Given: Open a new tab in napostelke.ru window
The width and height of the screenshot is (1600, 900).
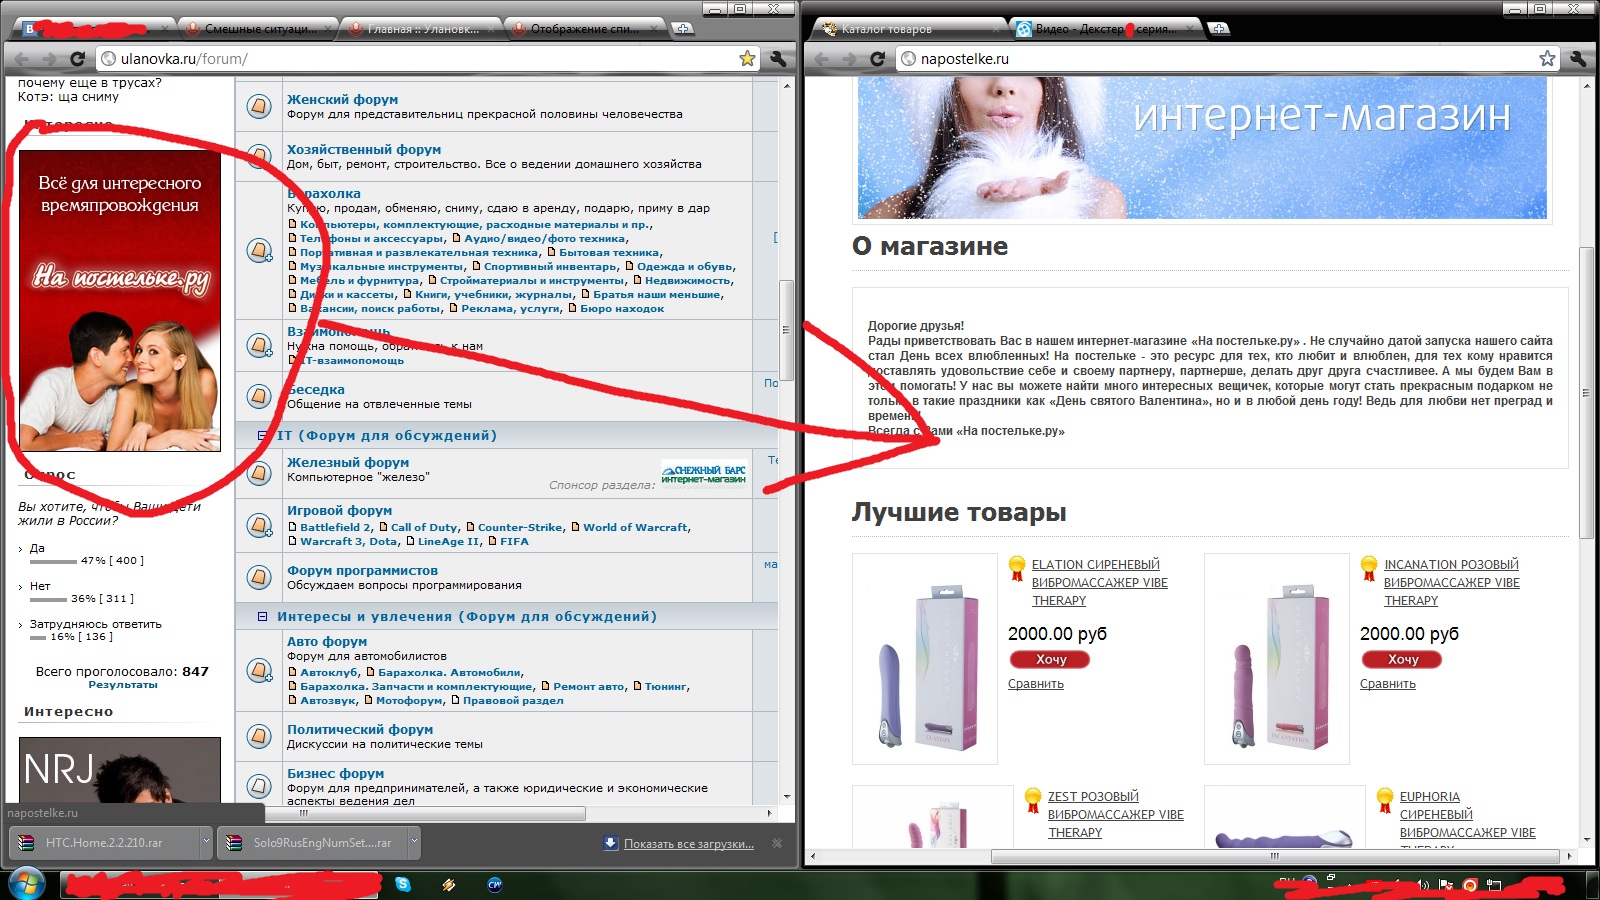Looking at the screenshot, I should pos(1219,29).
